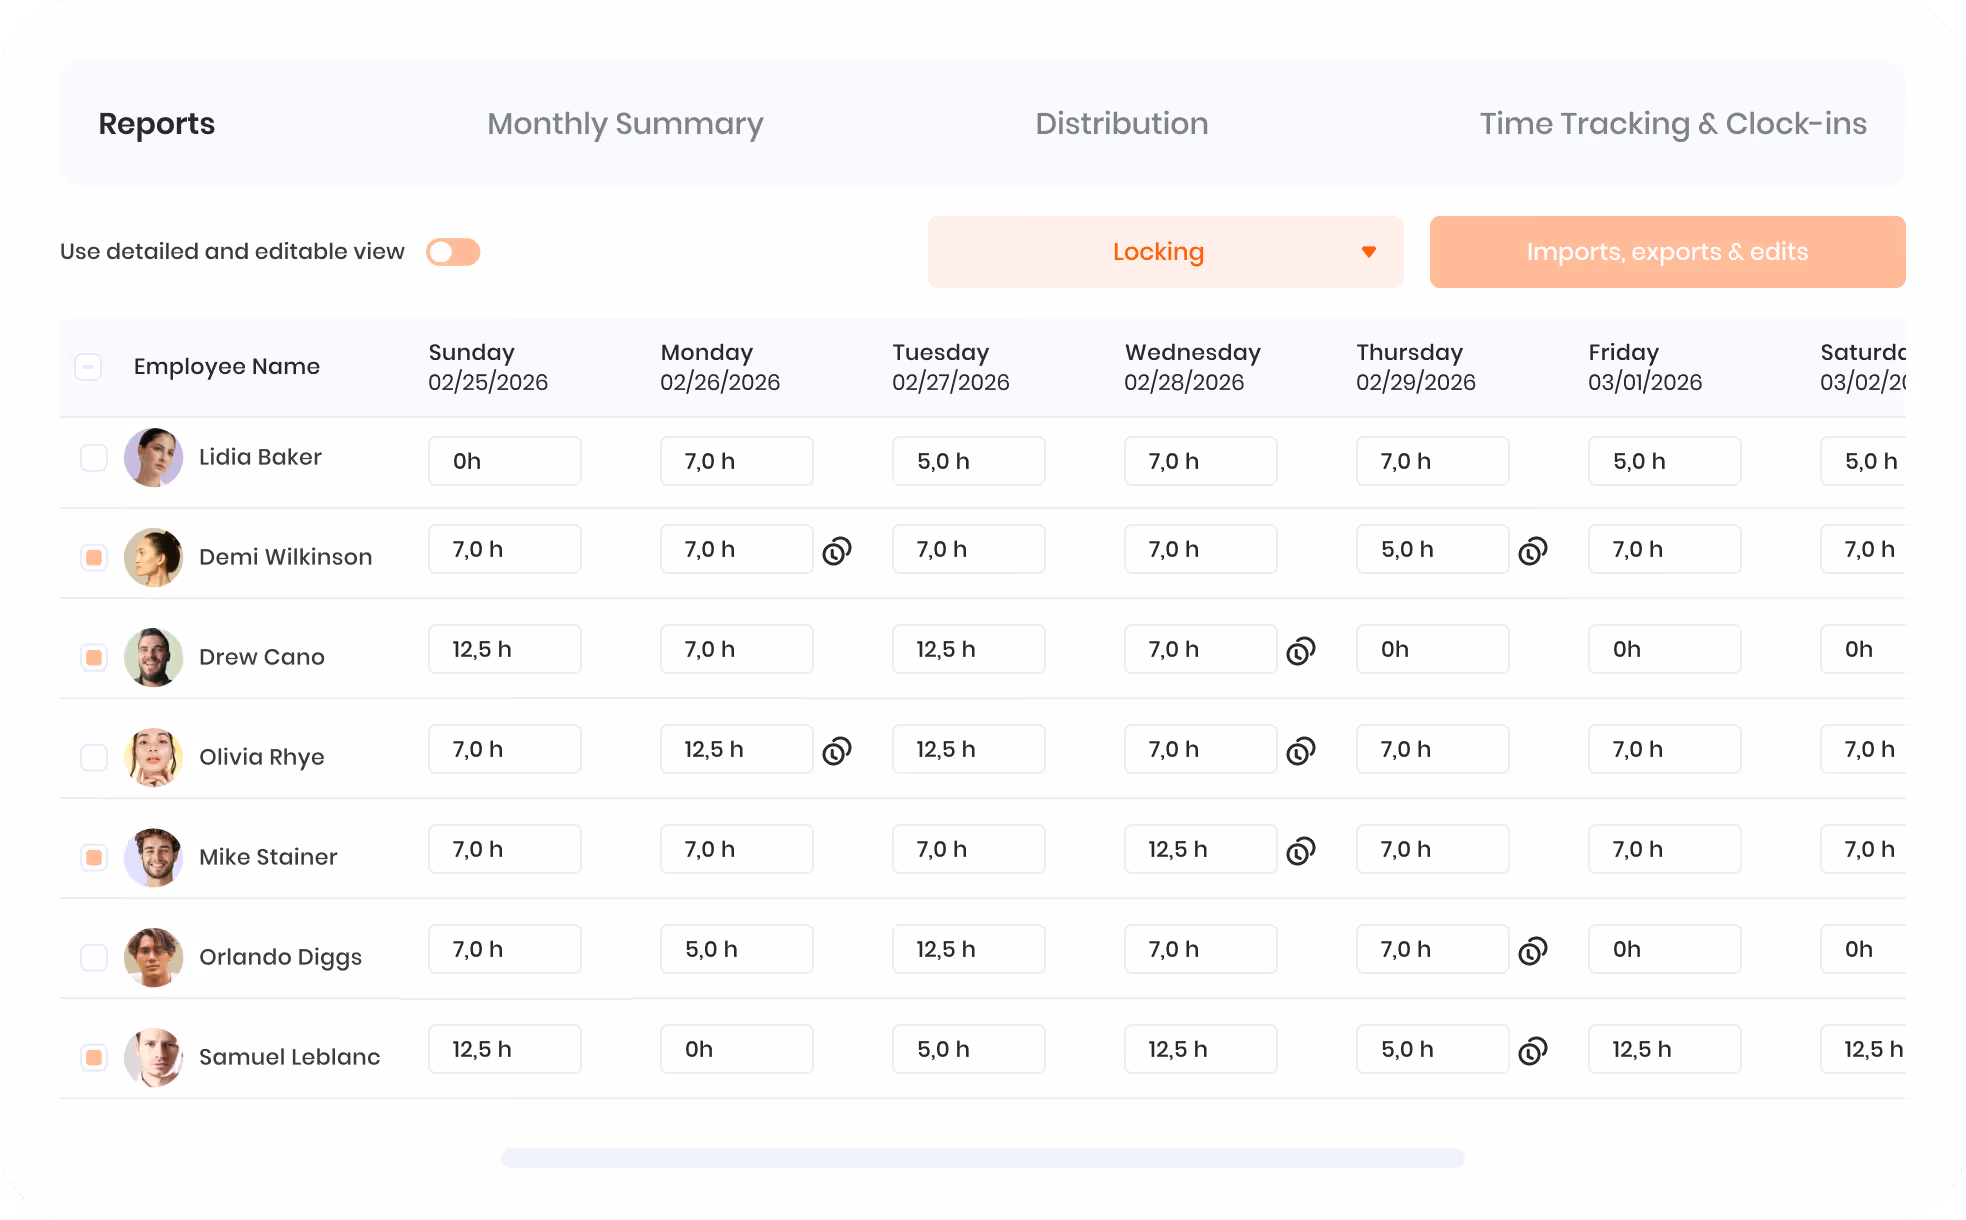Image resolution: width=1966 pixels, height=1220 pixels.
Task: Click clock icon beside Demi Wilkinson's Thursday hours
Action: click(x=1533, y=550)
